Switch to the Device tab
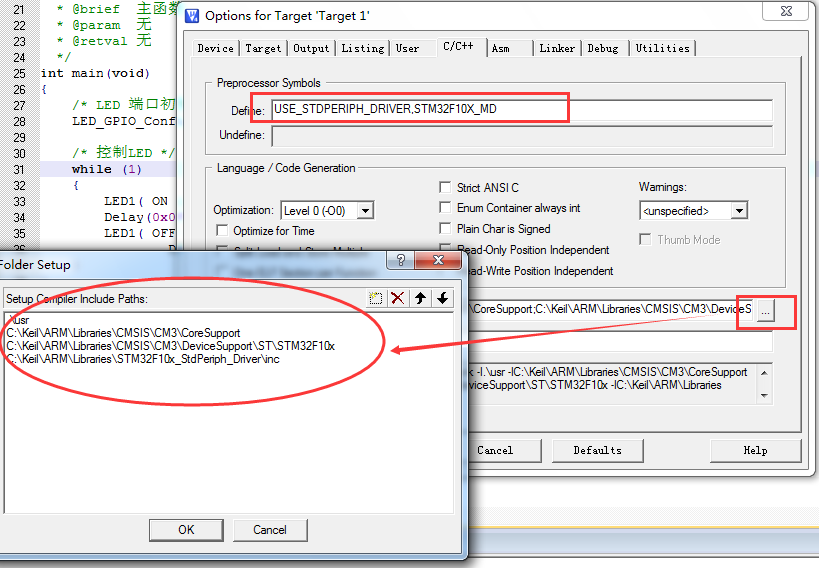The image size is (819, 568). pyautogui.click(x=215, y=48)
